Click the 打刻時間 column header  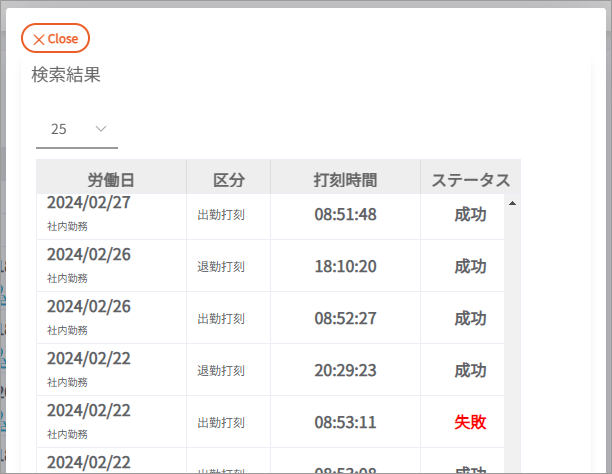[345, 180]
